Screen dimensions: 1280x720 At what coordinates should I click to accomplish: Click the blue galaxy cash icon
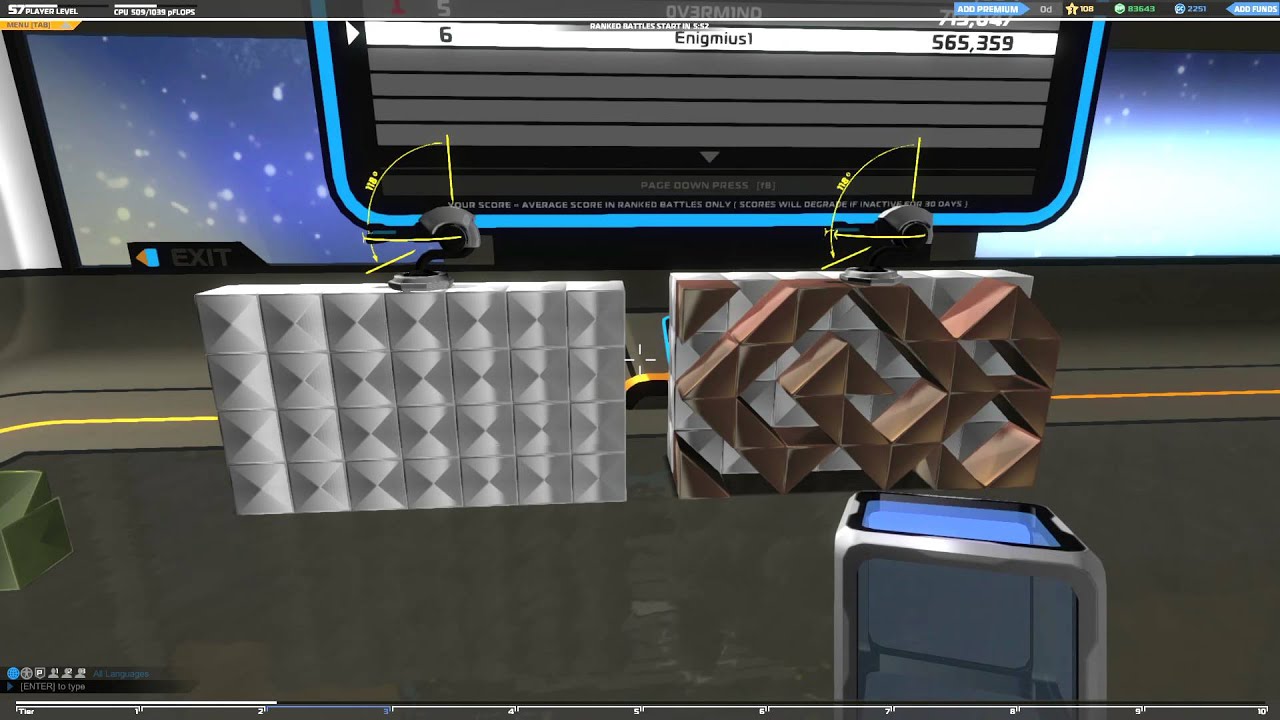[x=1179, y=9]
